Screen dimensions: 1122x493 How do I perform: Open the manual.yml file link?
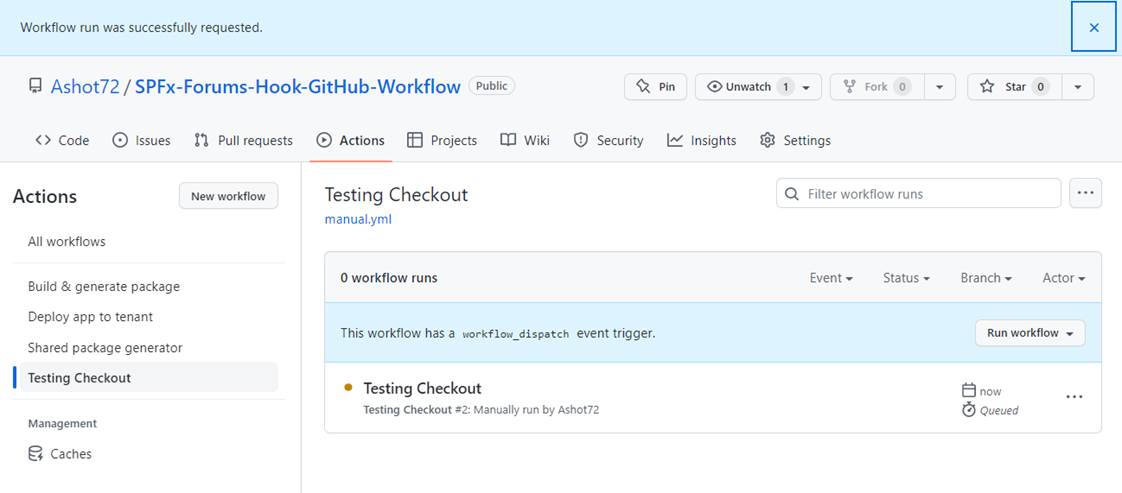(x=358, y=219)
